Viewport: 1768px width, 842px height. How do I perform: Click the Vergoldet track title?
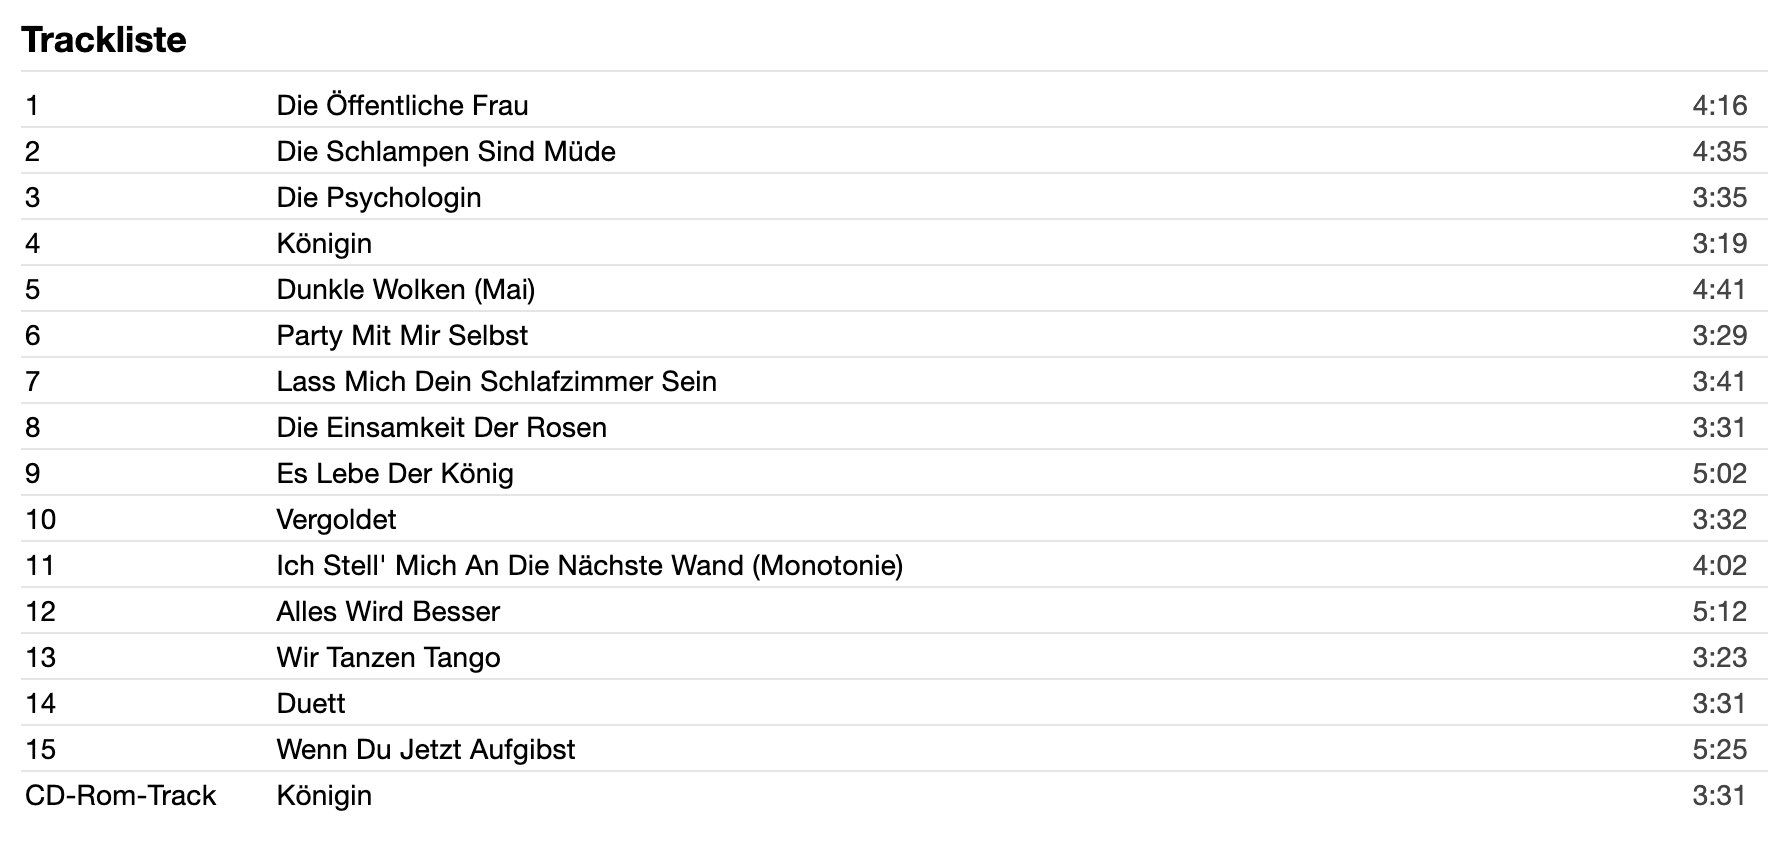tap(336, 519)
